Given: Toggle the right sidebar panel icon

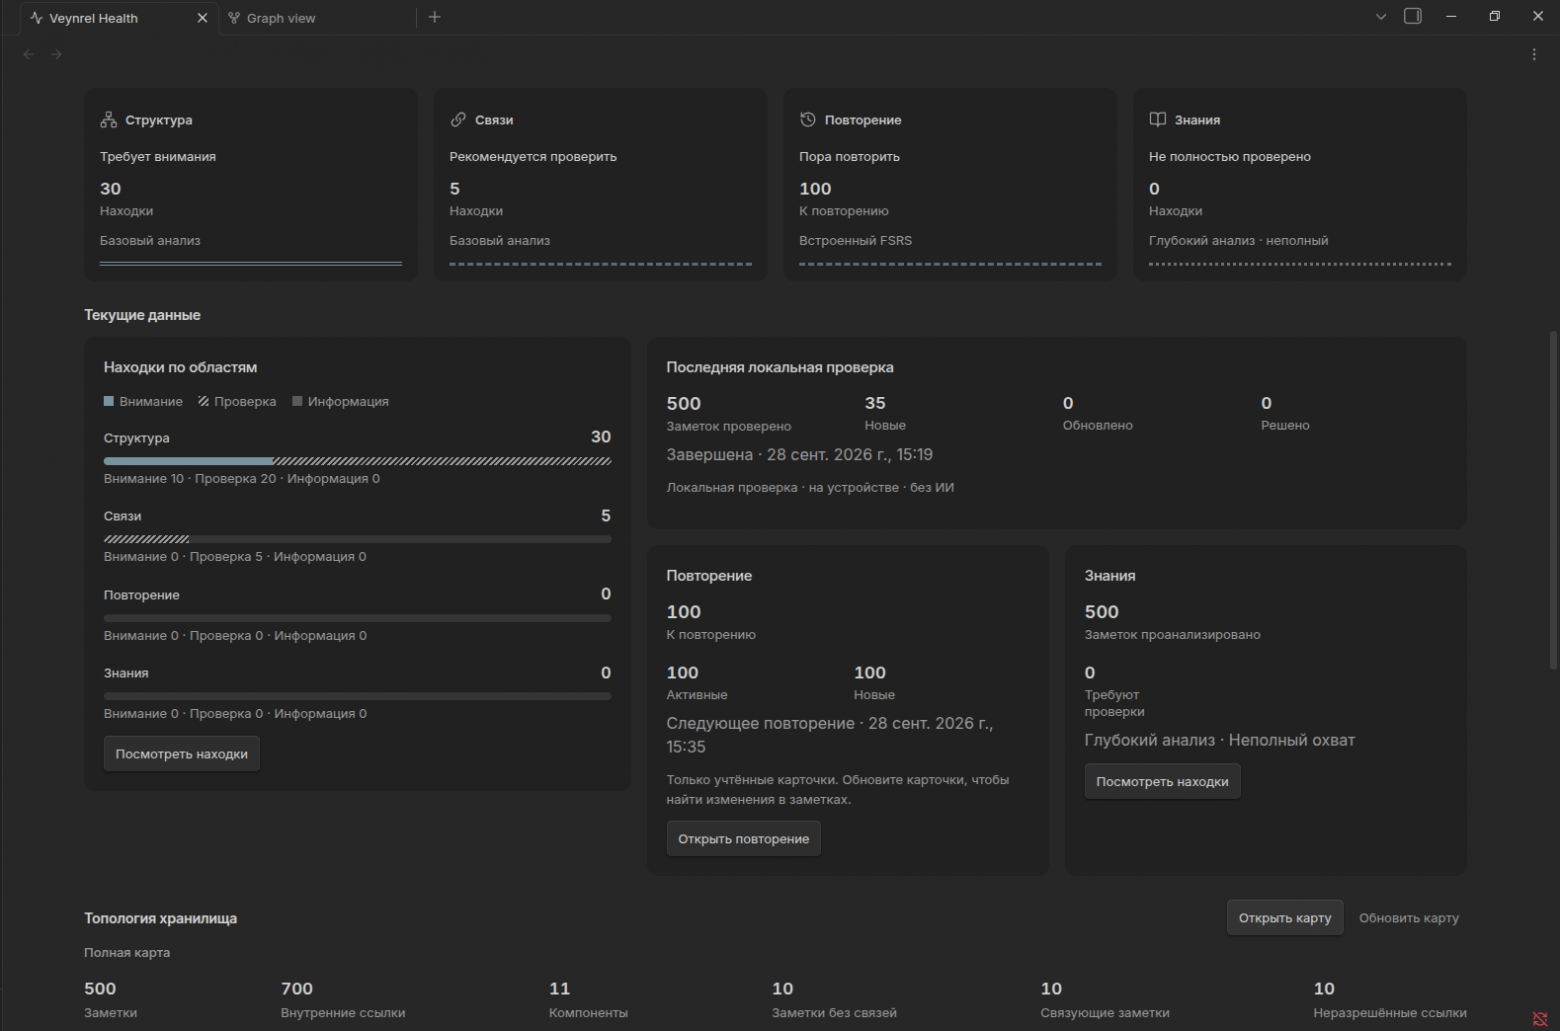Looking at the screenshot, I should coord(1413,16).
